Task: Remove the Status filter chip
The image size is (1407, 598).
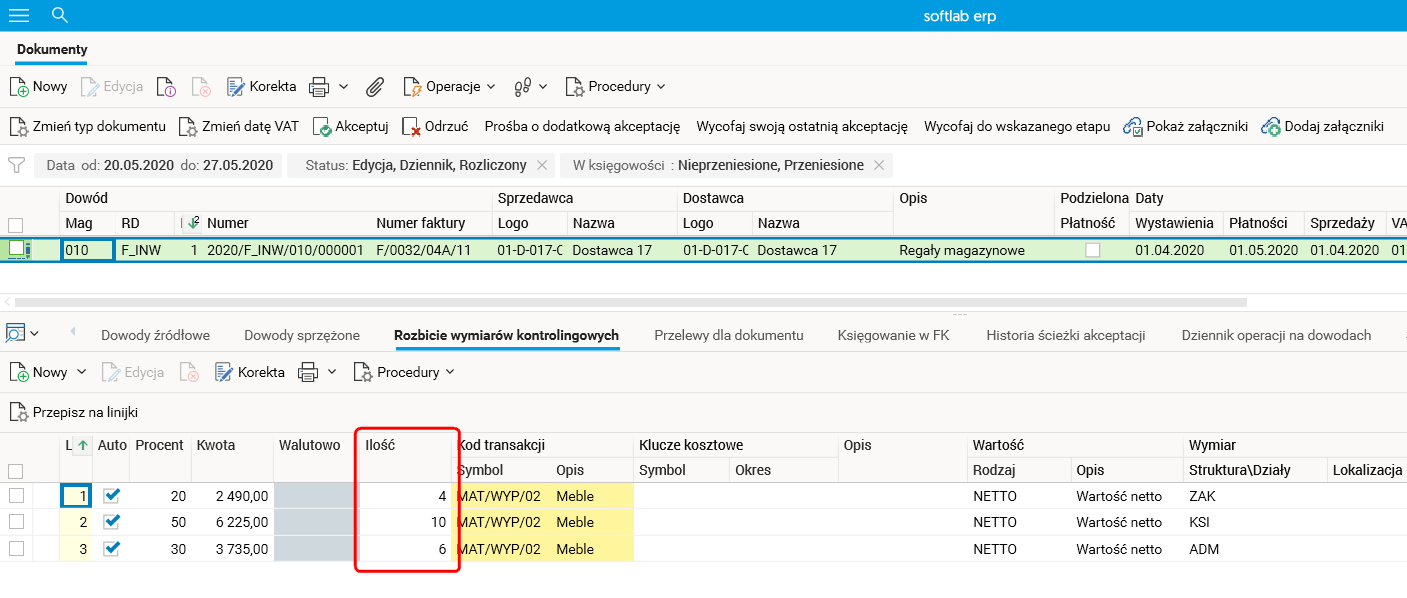Action: click(x=542, y=165)
